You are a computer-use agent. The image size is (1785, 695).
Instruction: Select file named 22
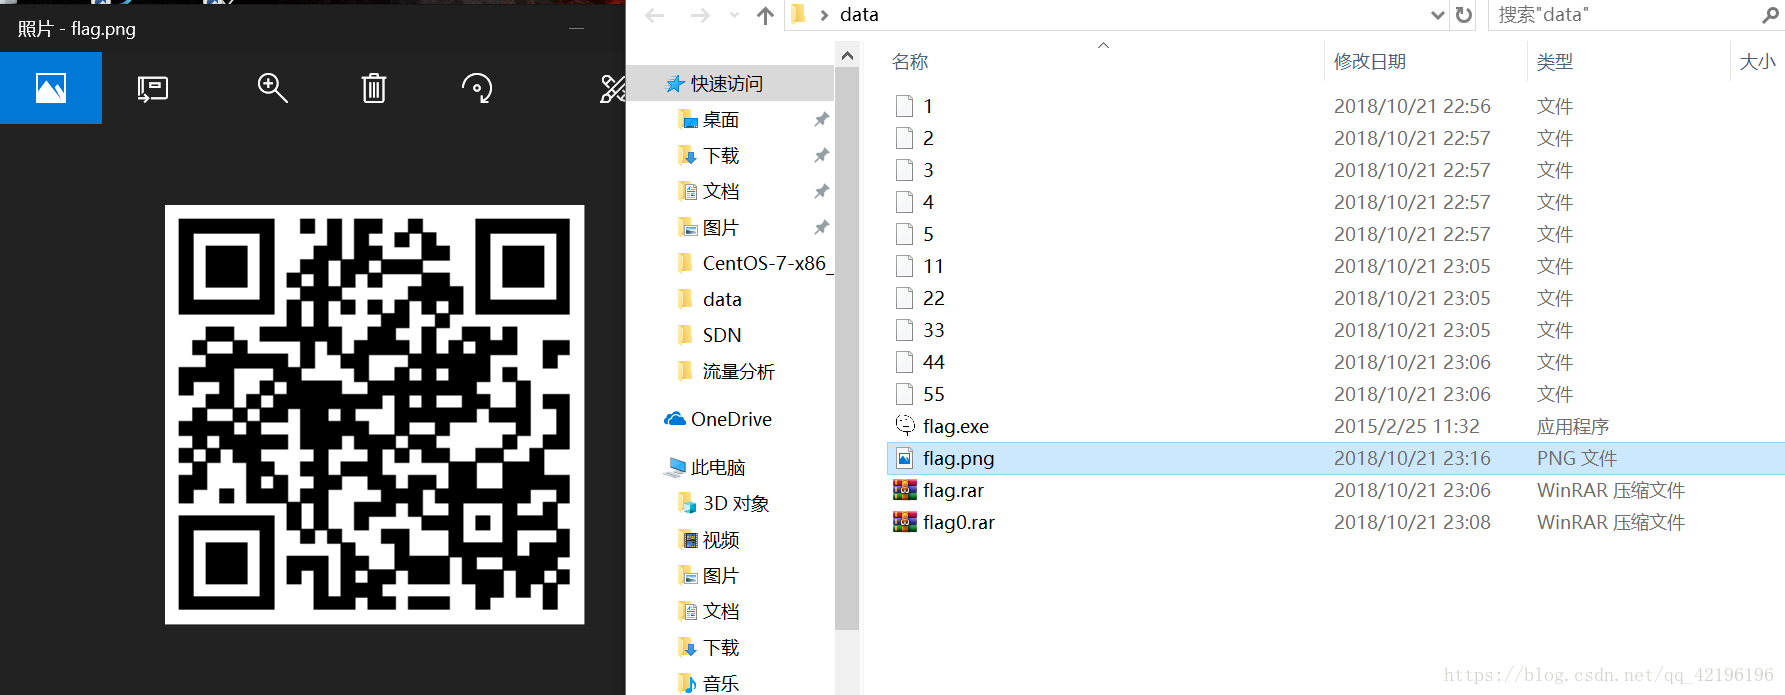tap(933, 298)
